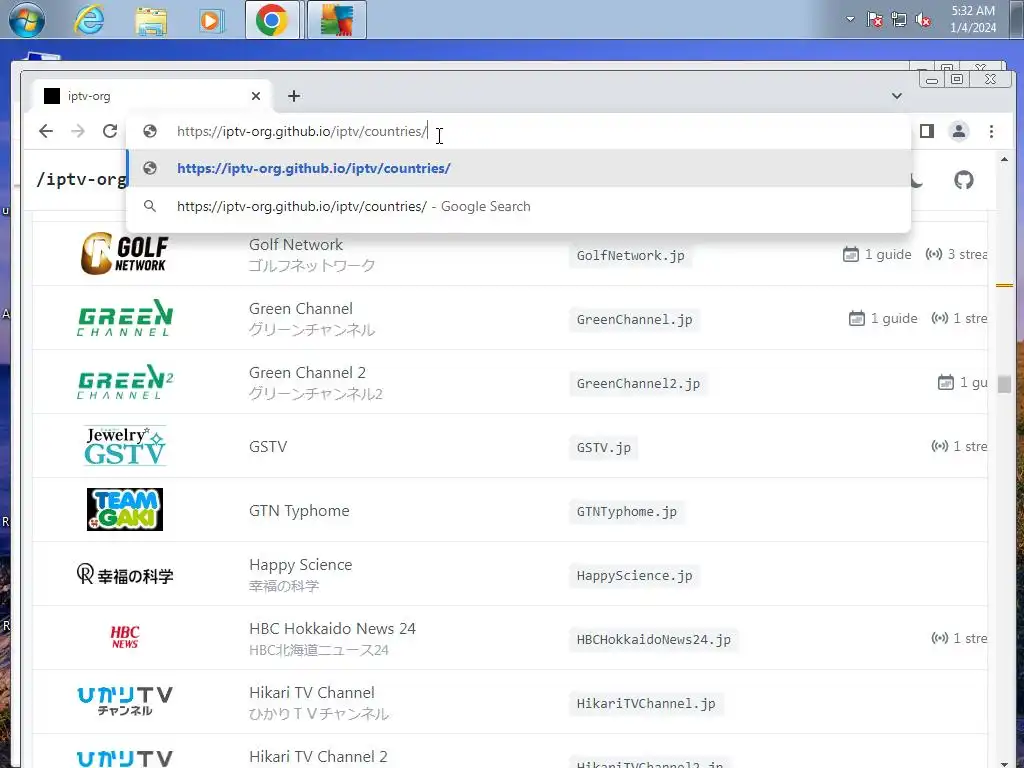Click the Green Channel logo

(x=125, y=317)
